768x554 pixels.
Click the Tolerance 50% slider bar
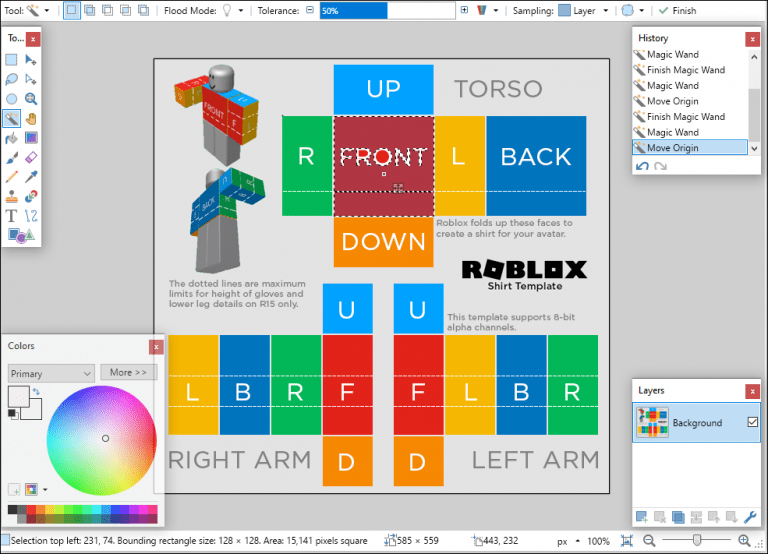[387, 10]
